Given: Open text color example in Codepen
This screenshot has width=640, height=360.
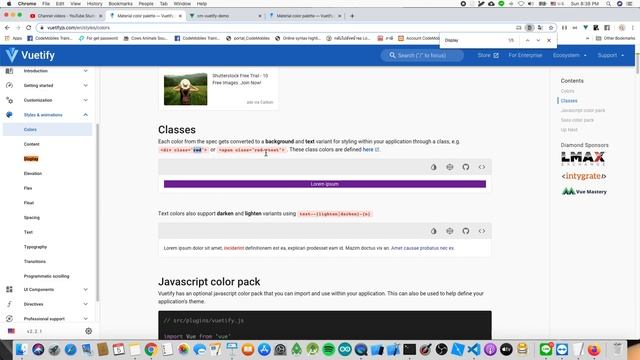Looking at the screenshot, I should (449, 231).
